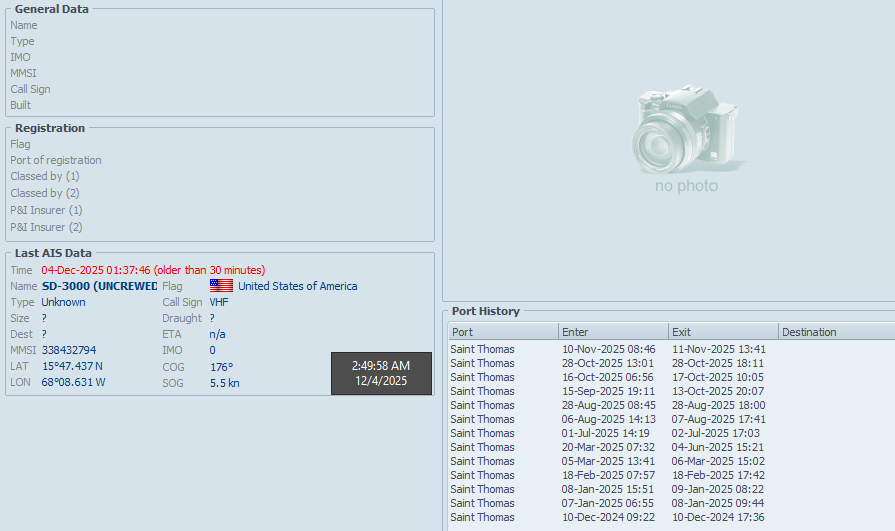The width and height of the screenshot is (895, 531).
Task: Select port row entered 28-Oct-2025 13:01
Action: (x=671, y=363)
